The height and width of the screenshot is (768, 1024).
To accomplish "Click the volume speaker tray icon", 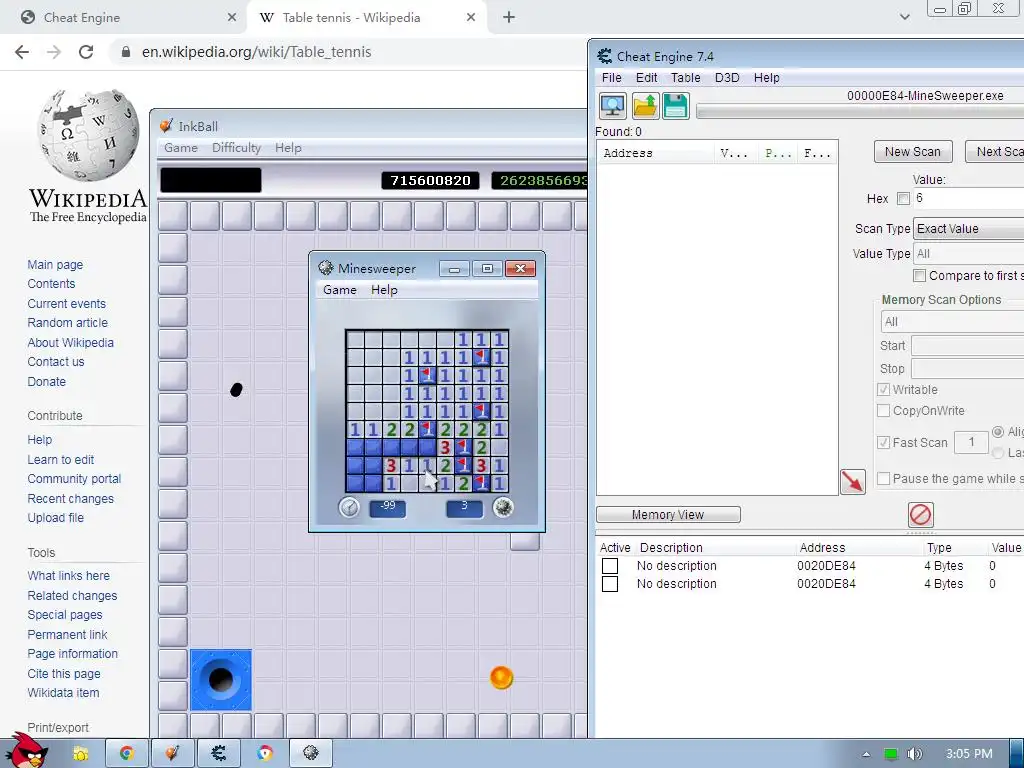I will coord(914,754).
